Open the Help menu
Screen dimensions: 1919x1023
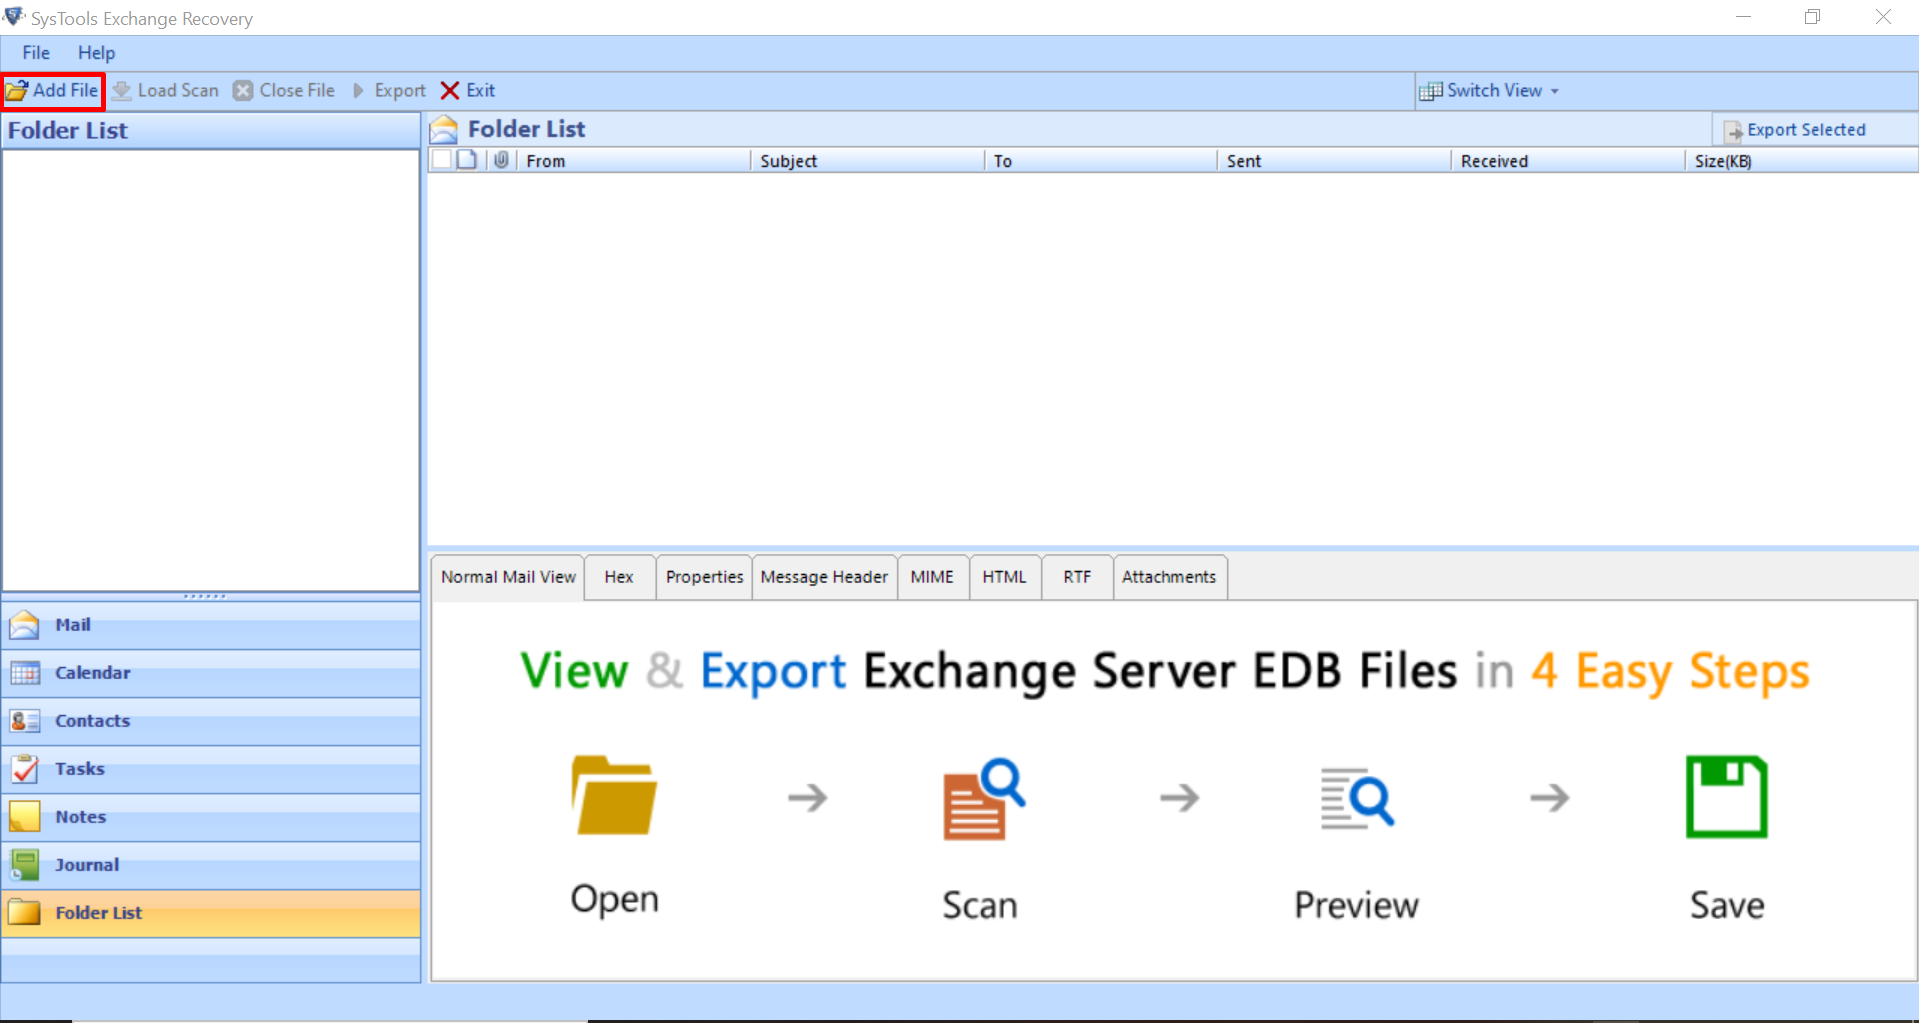point(96,52)
